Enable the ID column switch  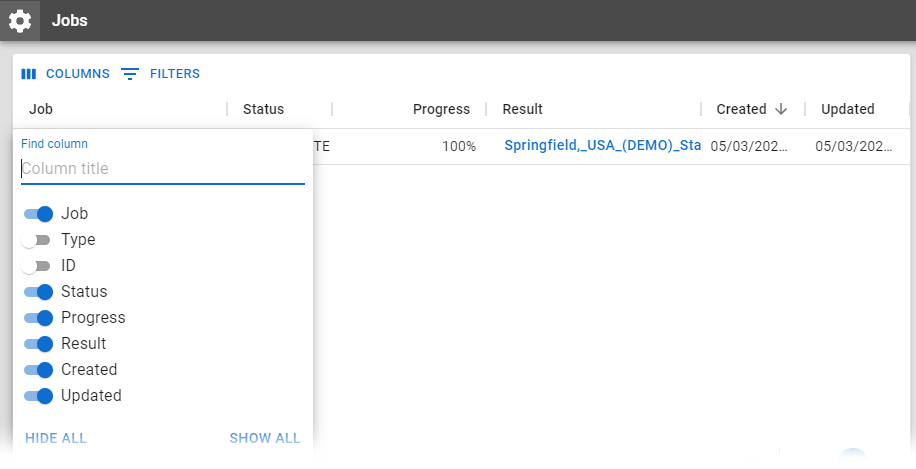[x=36, y=266]
